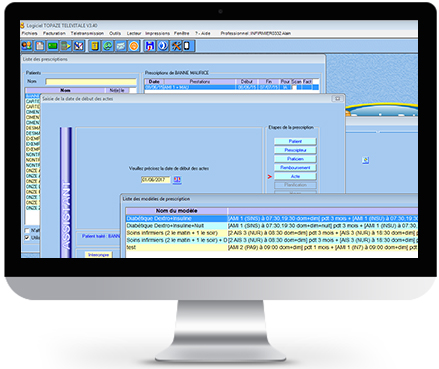Viewport: 439px width, 369px height.
Task: Open the crossed wrench tools icon
Action: tap(176, 46)
